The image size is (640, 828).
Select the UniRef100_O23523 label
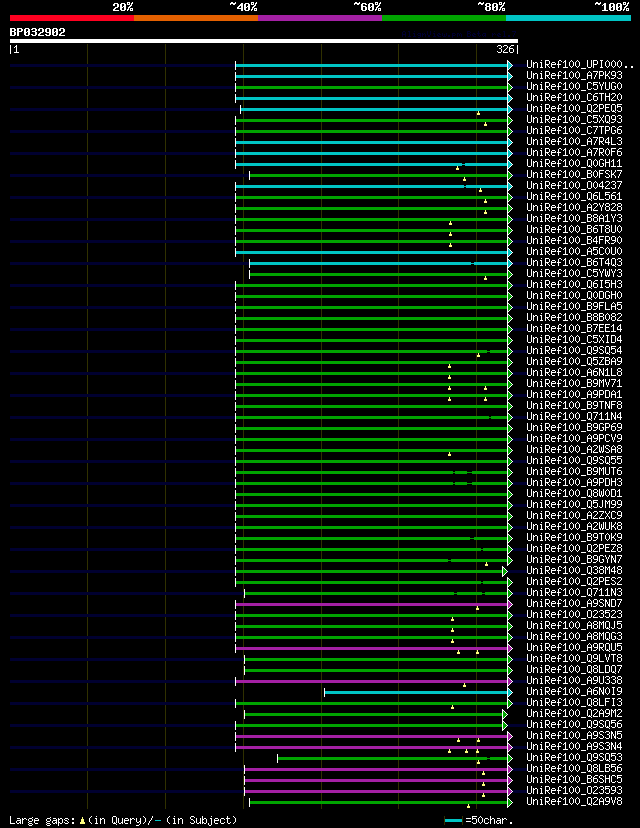tap(575, 614)
